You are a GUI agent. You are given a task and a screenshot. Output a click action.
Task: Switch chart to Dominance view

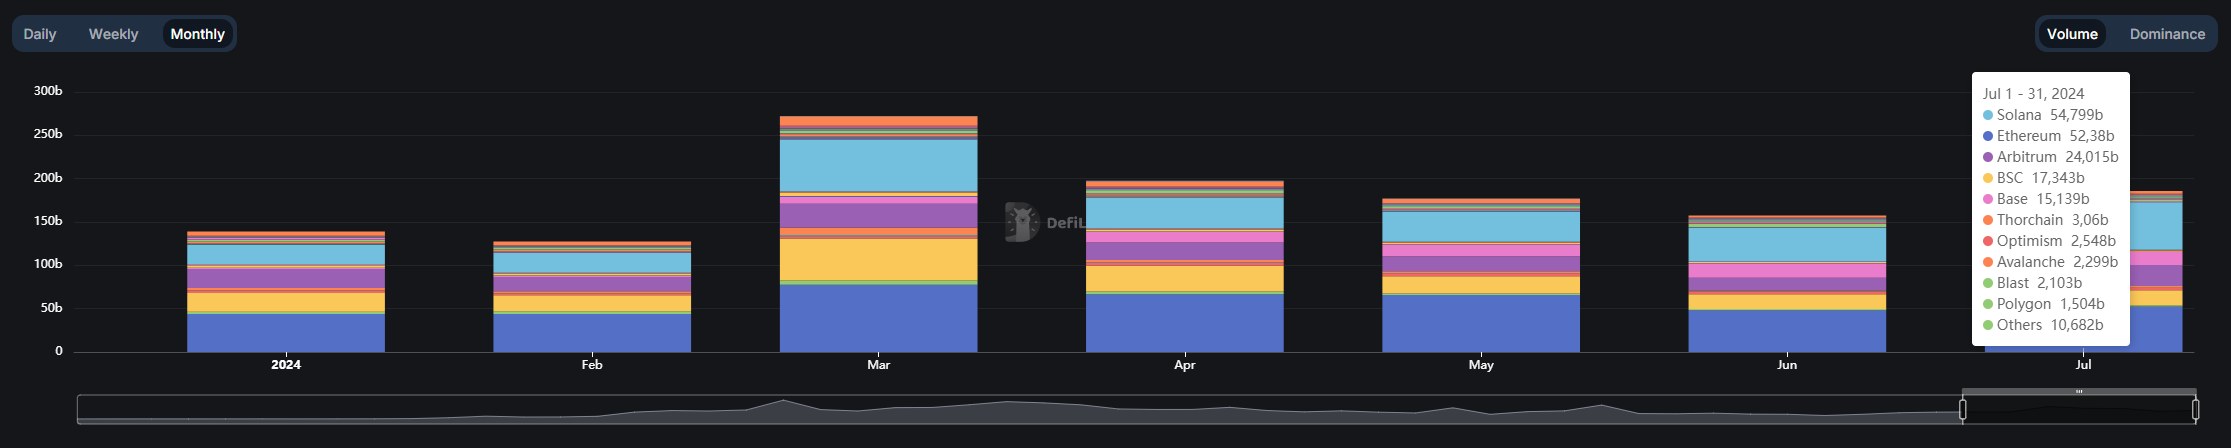click(2167, 34)
